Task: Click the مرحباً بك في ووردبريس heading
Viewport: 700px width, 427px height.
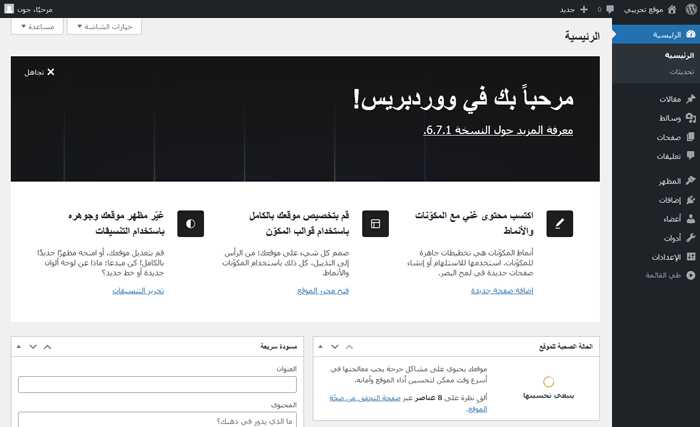Action: point(463,99)
